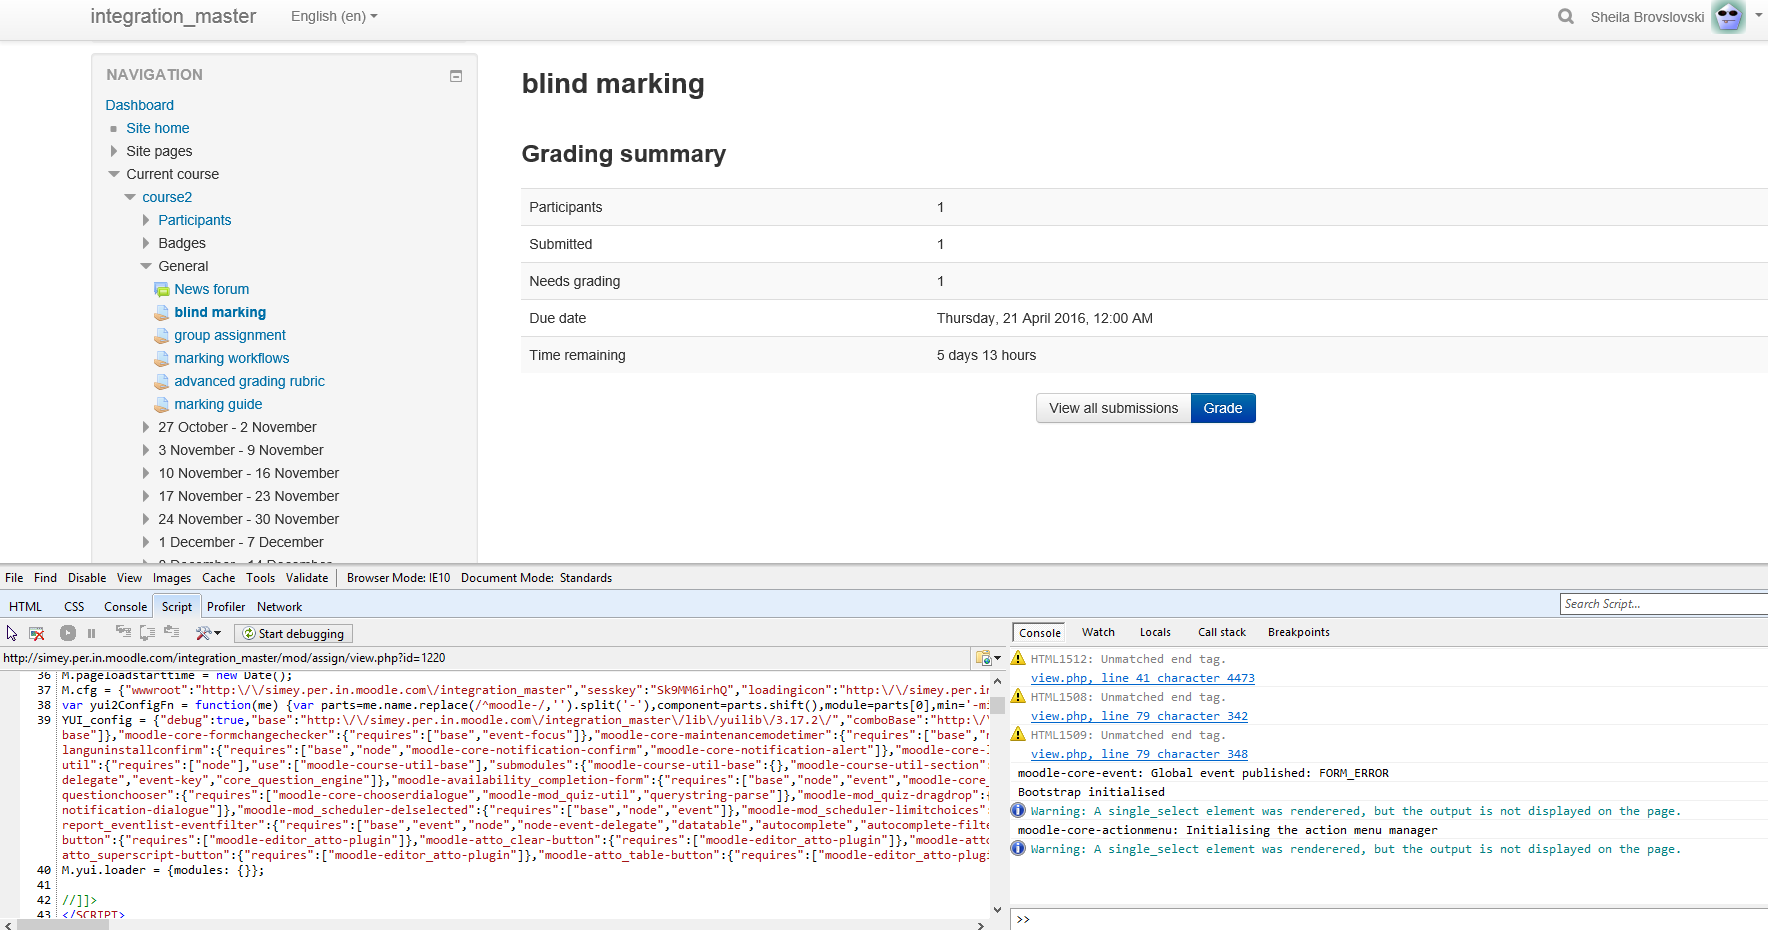
Task: Collapse the Current course tree node
Action: point(113,174)
